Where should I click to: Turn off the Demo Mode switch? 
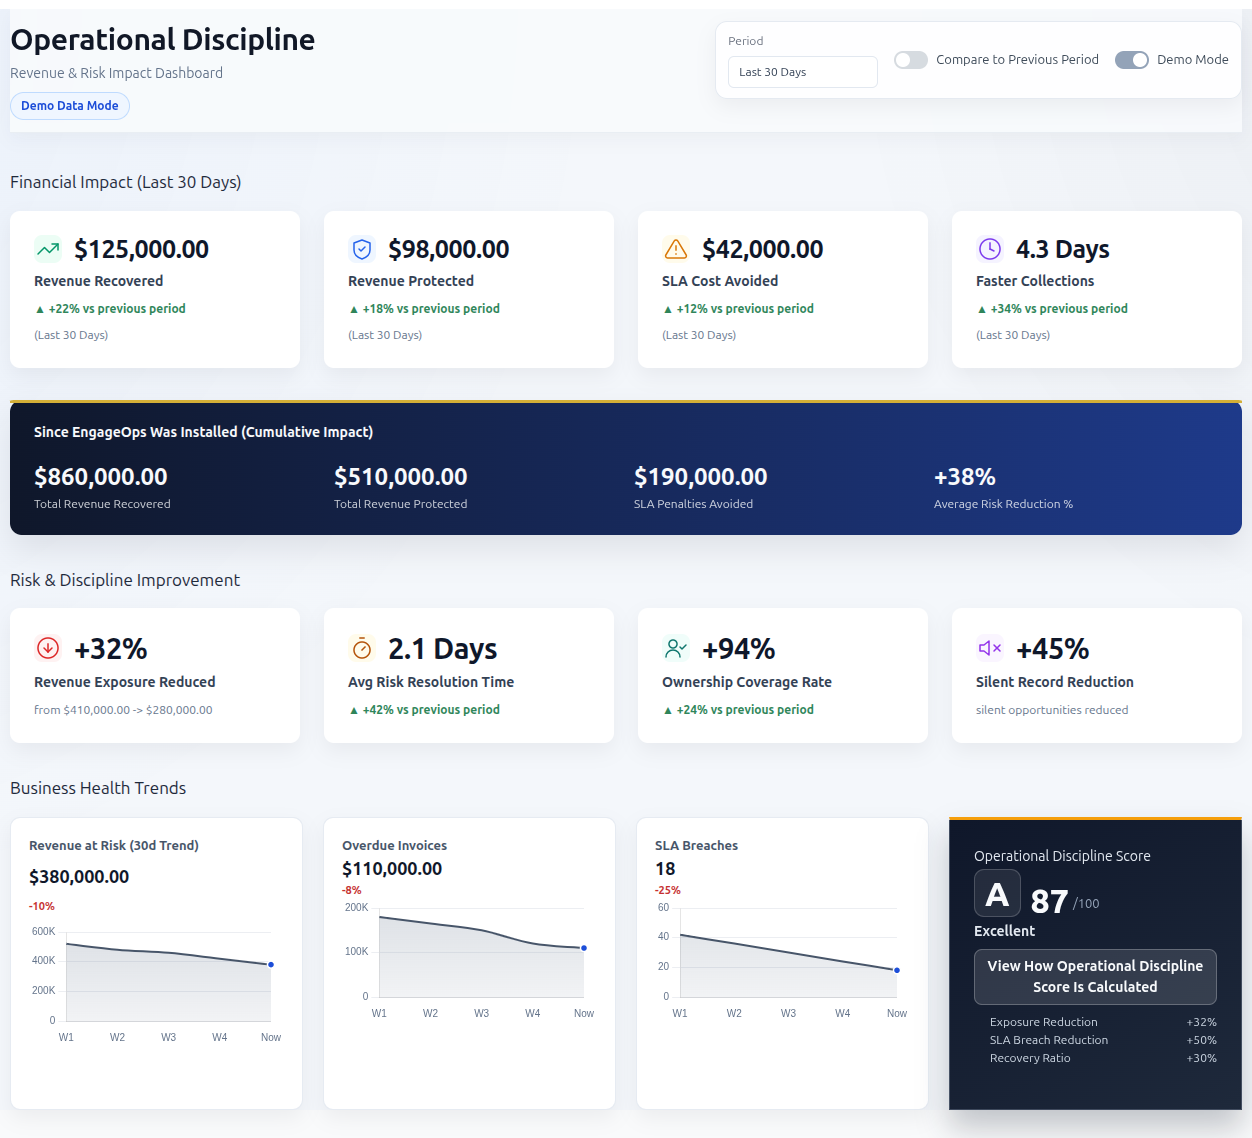pos(1132,60)
